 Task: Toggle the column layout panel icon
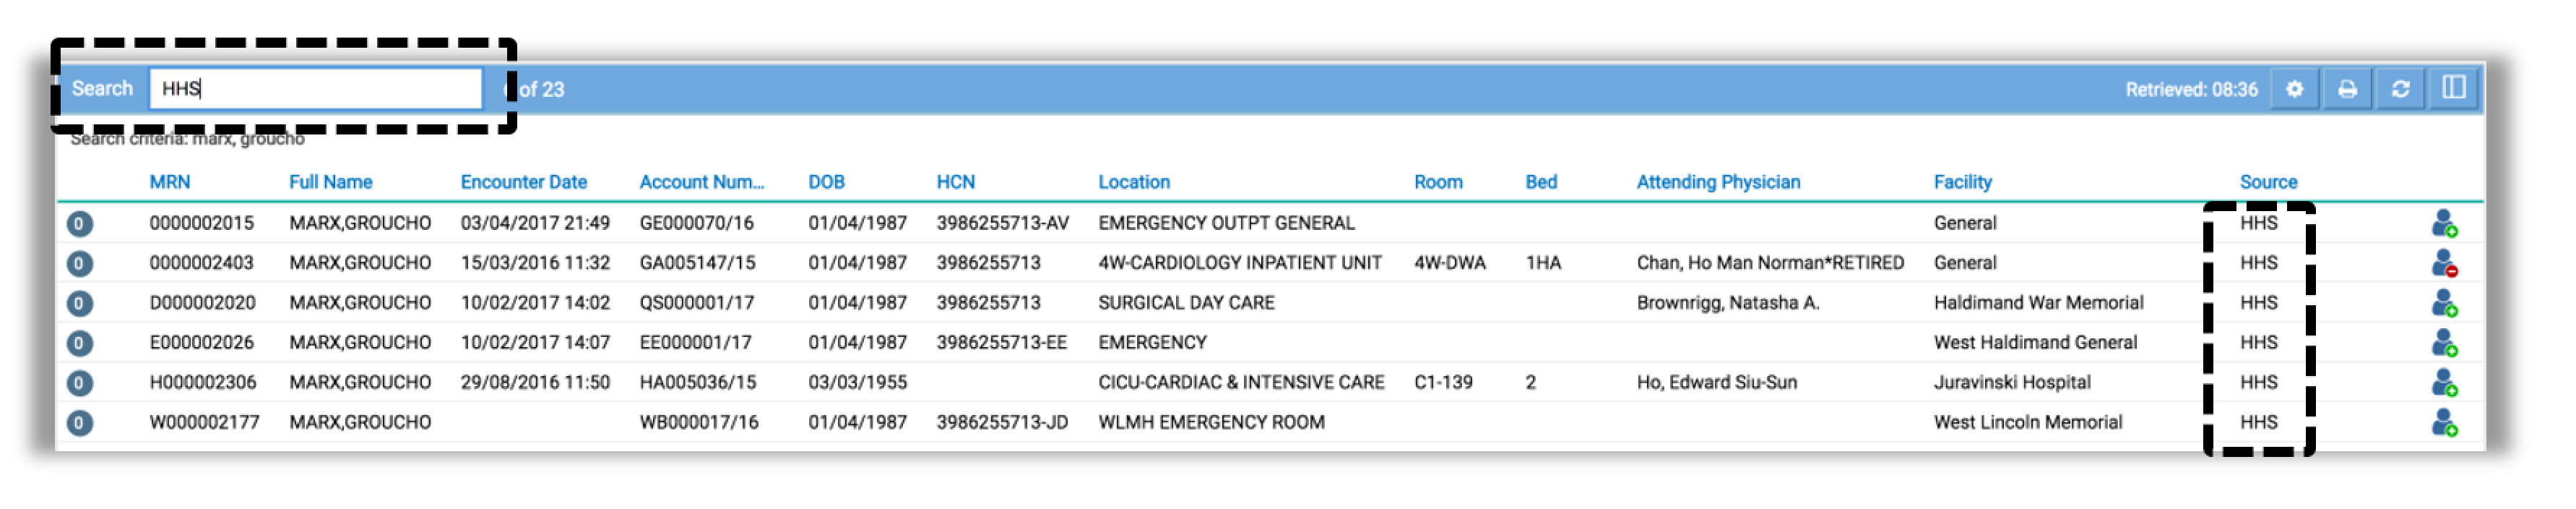pyautogui.click(x=2453, y=88)
